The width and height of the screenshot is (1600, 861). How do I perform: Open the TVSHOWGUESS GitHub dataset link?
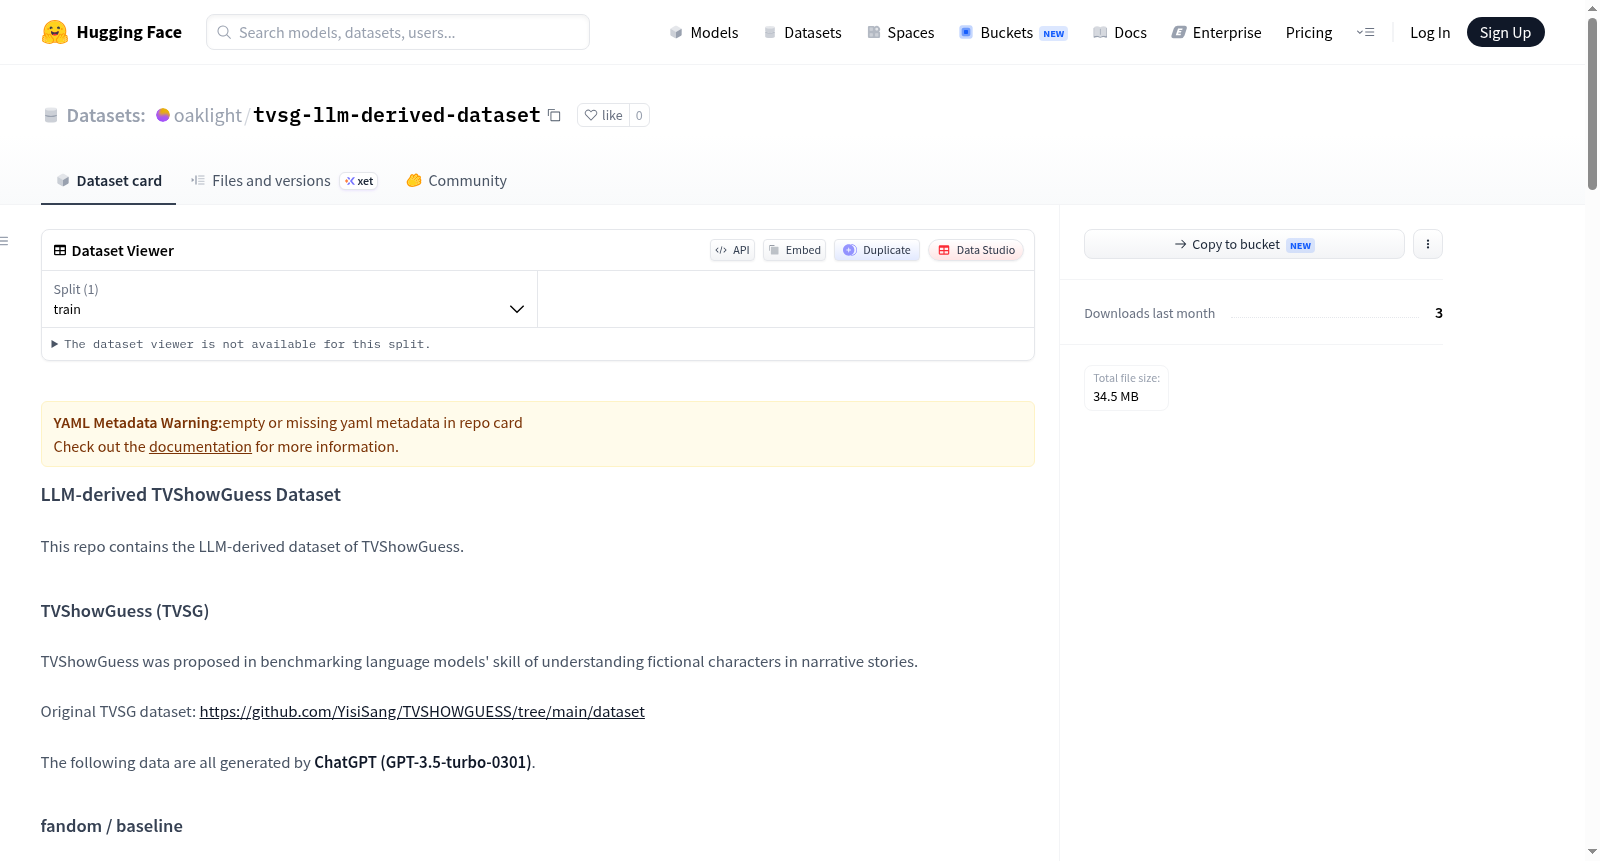point(422,712)
